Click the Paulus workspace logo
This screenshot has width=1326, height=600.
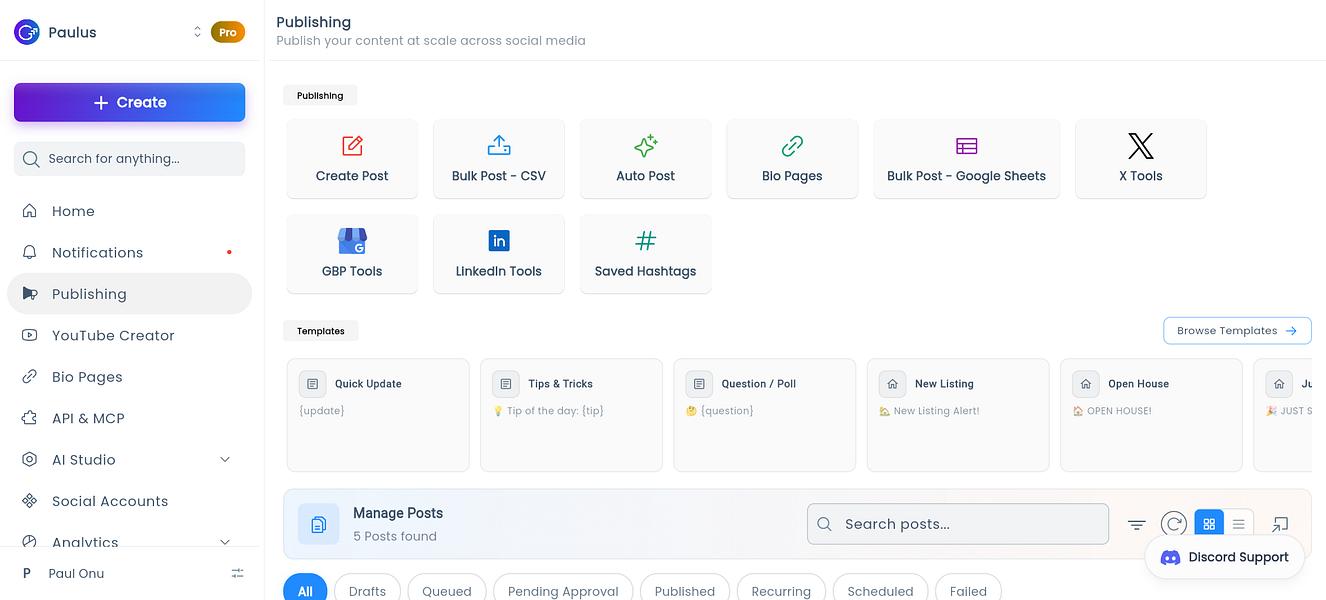click(x=27, y=32)
